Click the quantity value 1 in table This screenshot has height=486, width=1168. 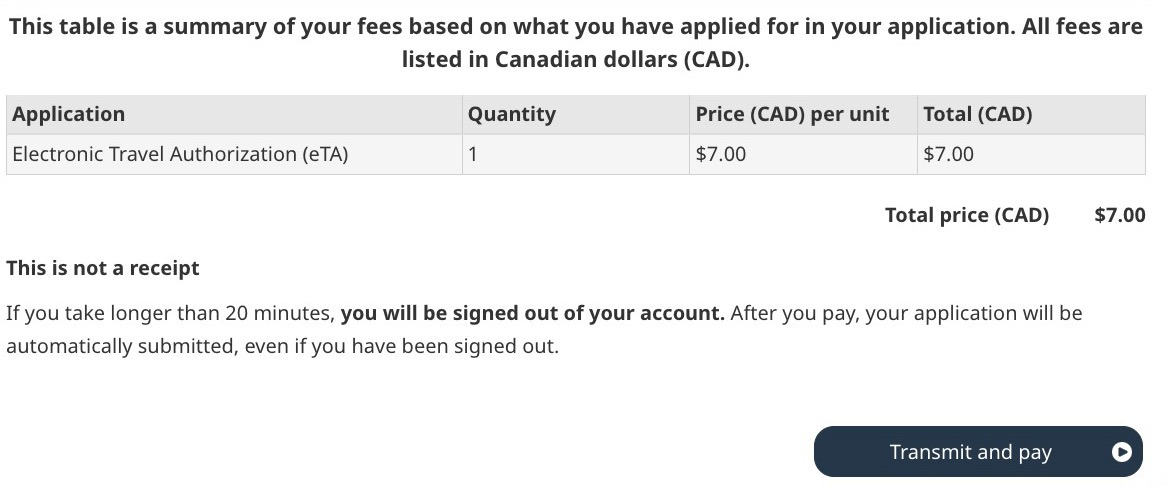[x=473, y=154]
